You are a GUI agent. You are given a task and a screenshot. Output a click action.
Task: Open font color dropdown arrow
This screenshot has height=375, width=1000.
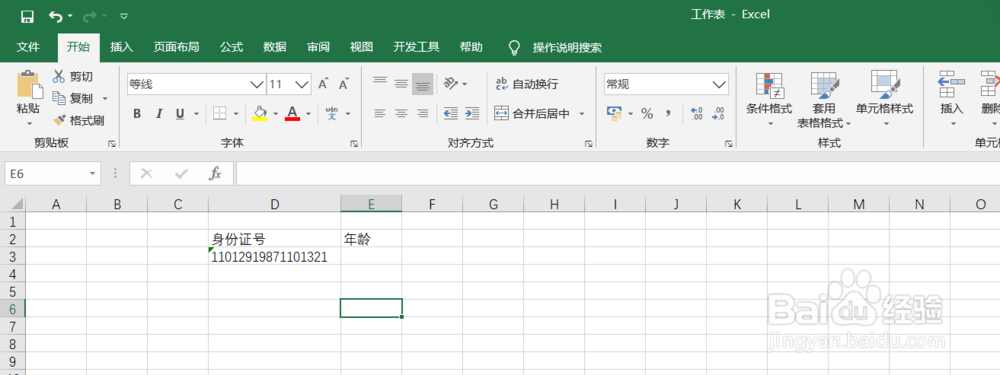[x=309, y=114]
